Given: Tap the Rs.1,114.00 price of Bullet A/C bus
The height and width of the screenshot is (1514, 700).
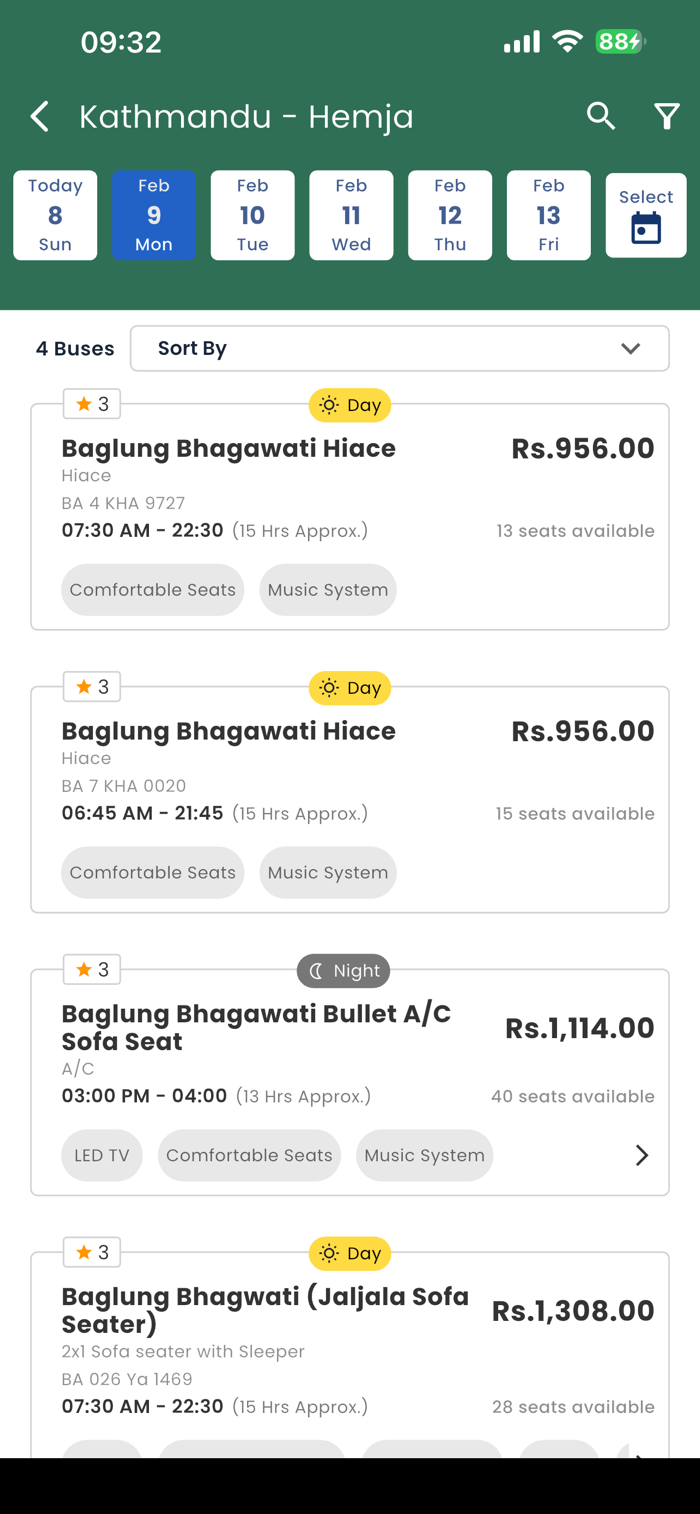Looking at the screenshot, I should [580, 1028].
